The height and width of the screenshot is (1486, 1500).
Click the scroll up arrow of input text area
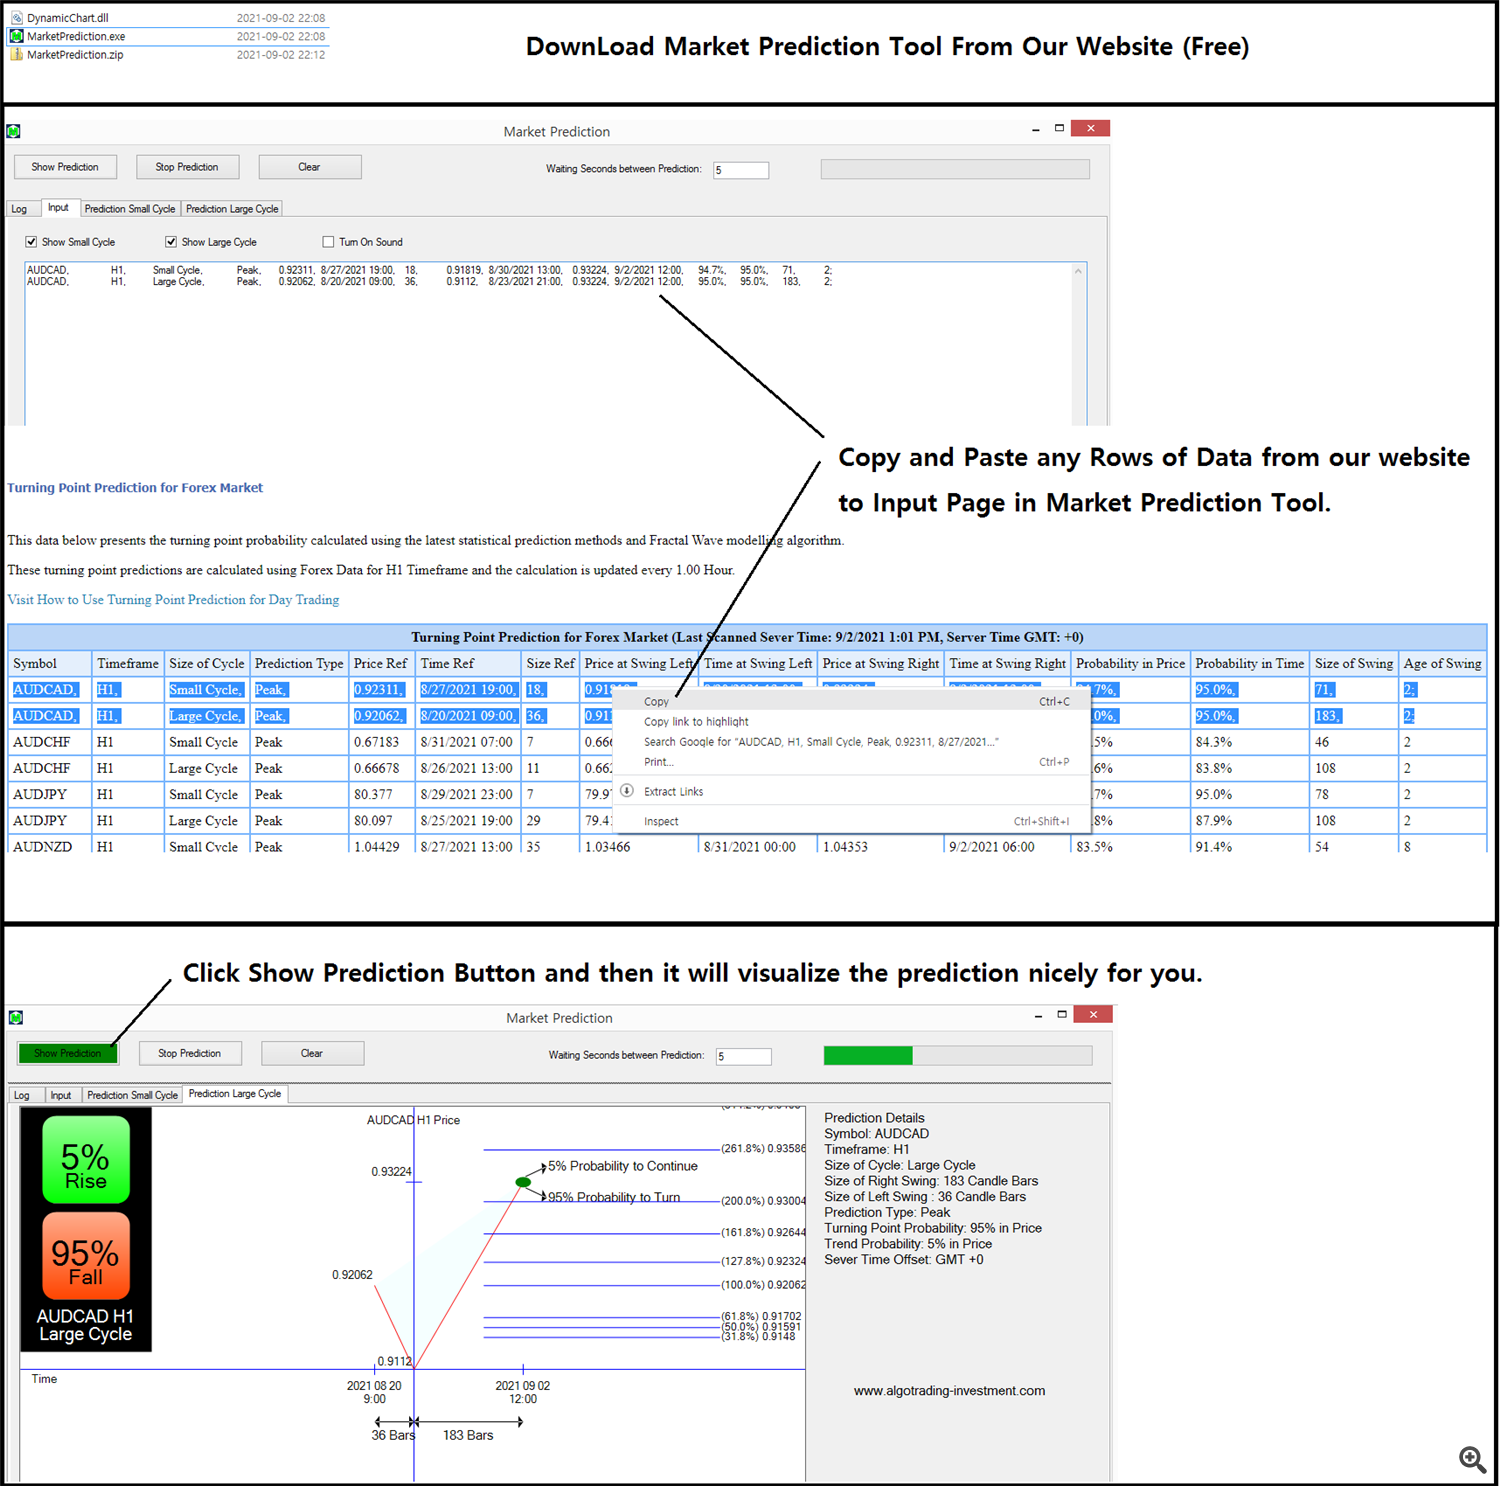click(x=1078, y=271)
